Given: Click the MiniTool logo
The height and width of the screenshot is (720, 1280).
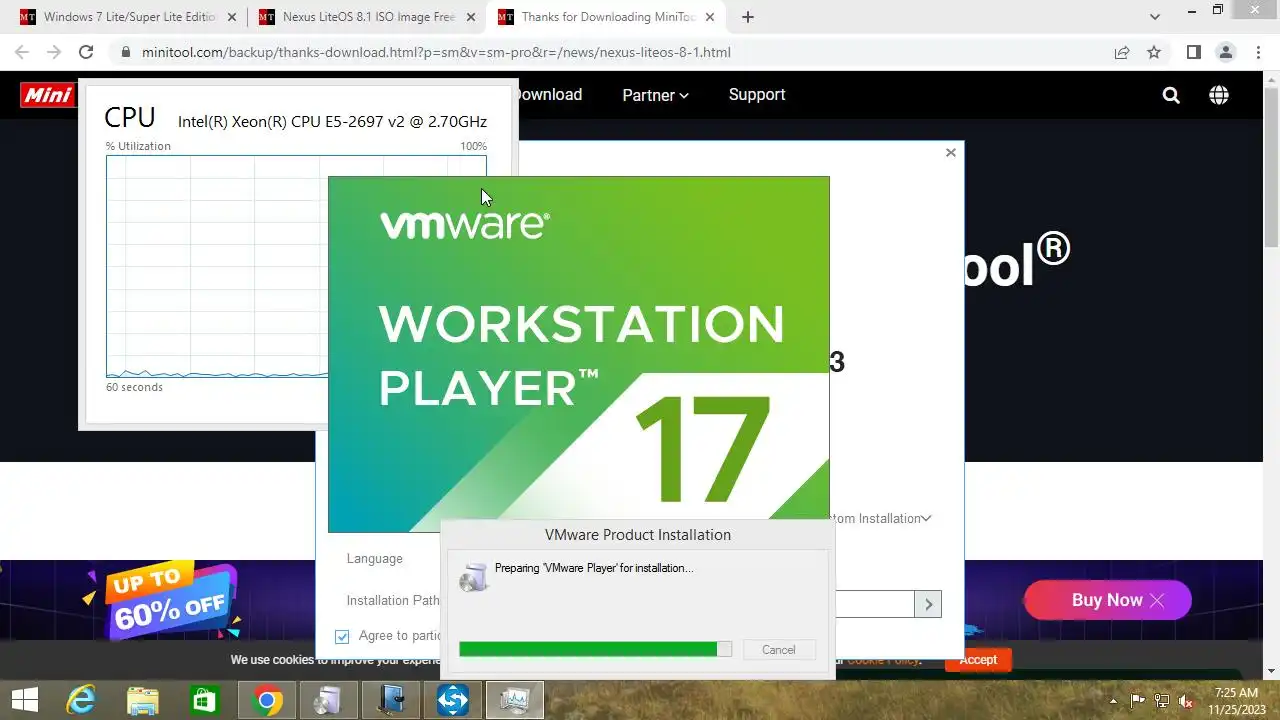Looking at the screenshot, I should point(48,95).
